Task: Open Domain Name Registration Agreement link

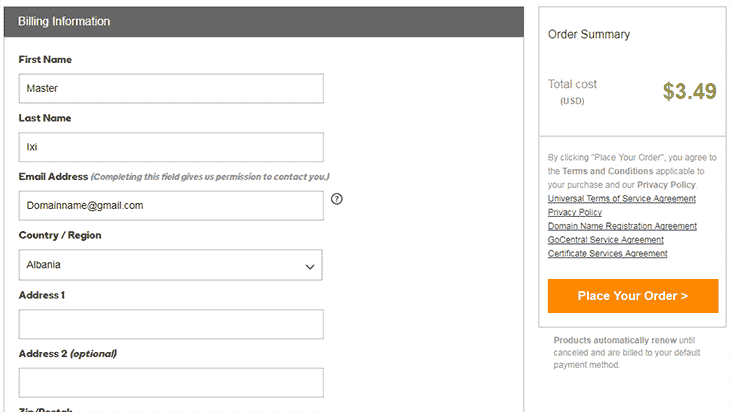Action: (622, 226)
